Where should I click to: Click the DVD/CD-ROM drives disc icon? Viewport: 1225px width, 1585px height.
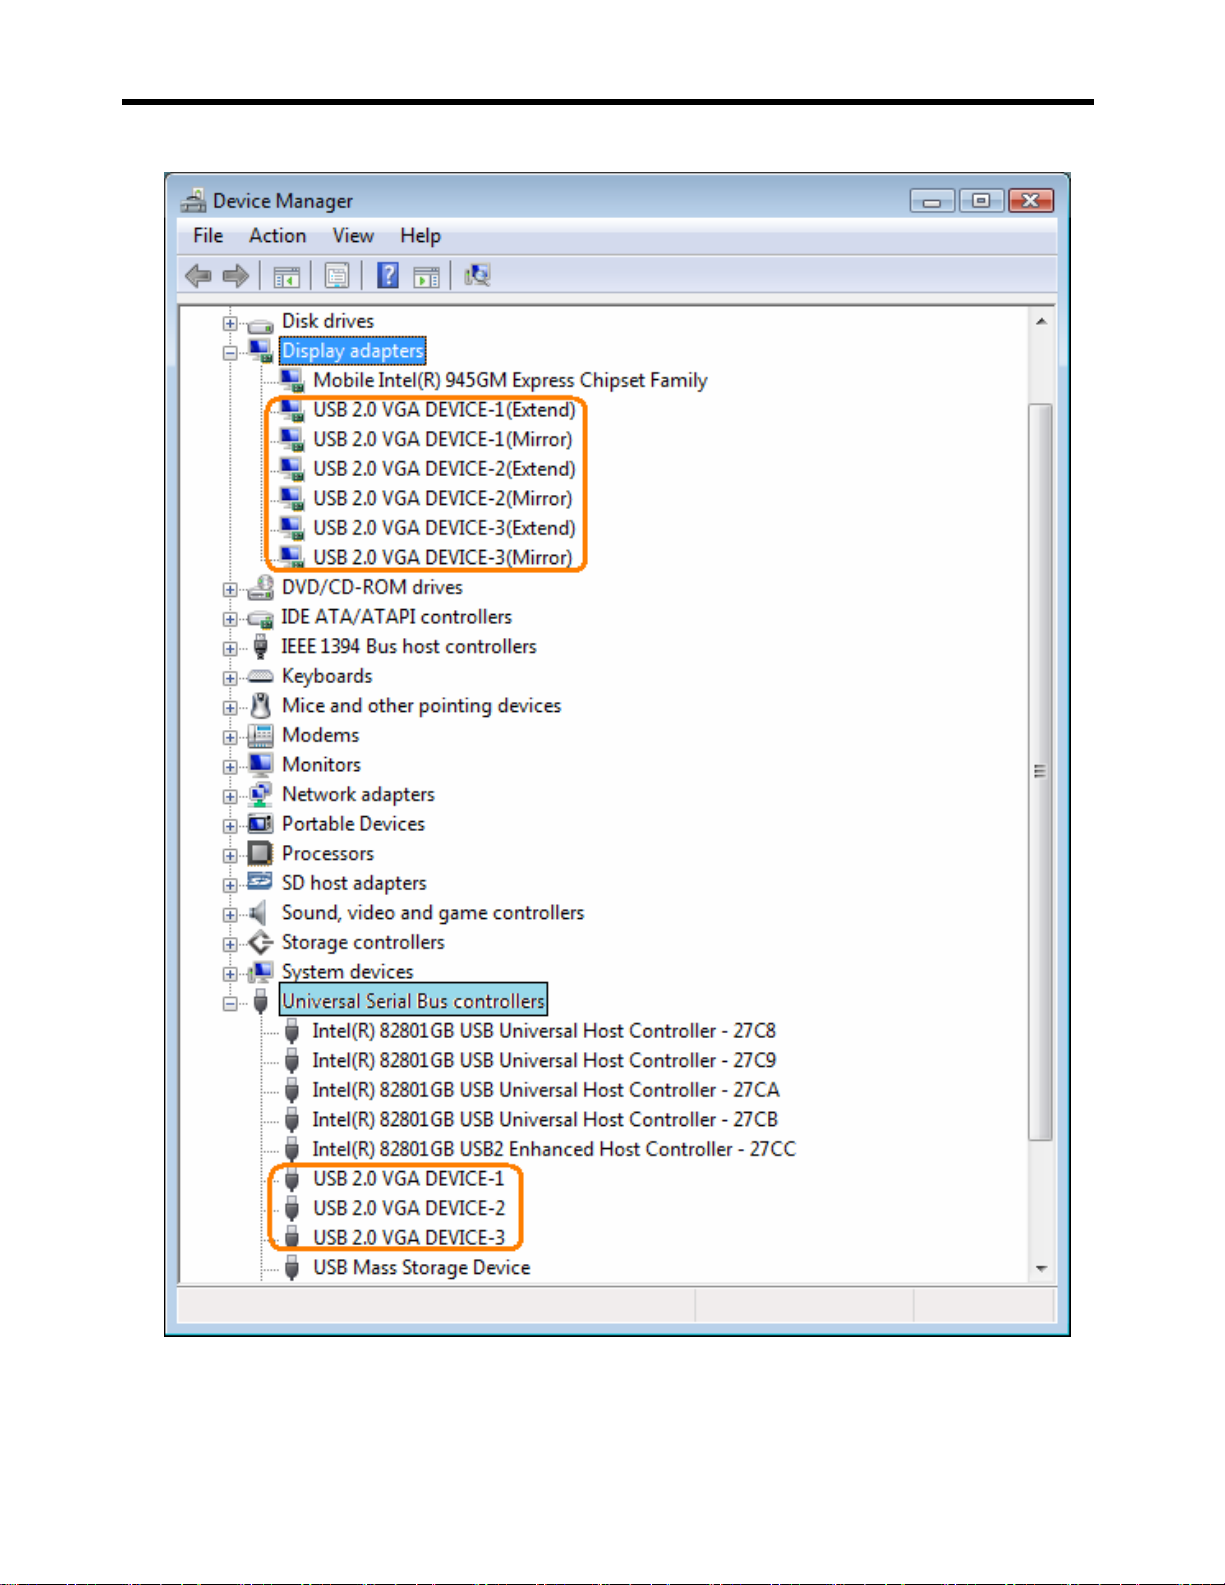click(260, 587)
